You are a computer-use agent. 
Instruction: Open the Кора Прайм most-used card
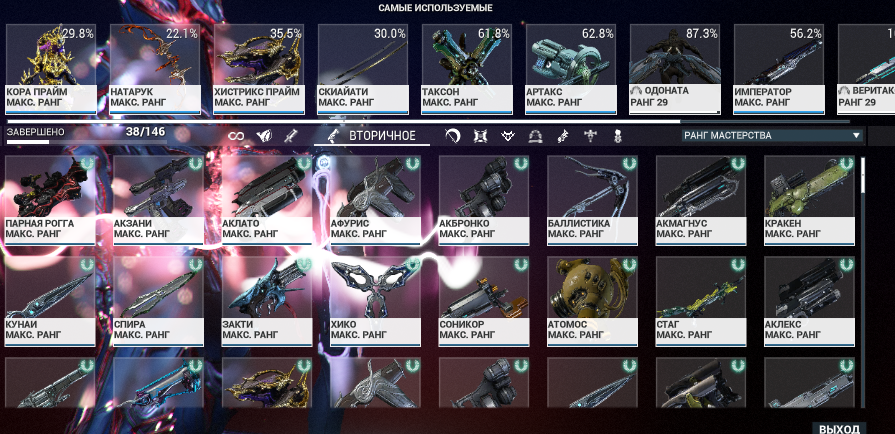51,70
